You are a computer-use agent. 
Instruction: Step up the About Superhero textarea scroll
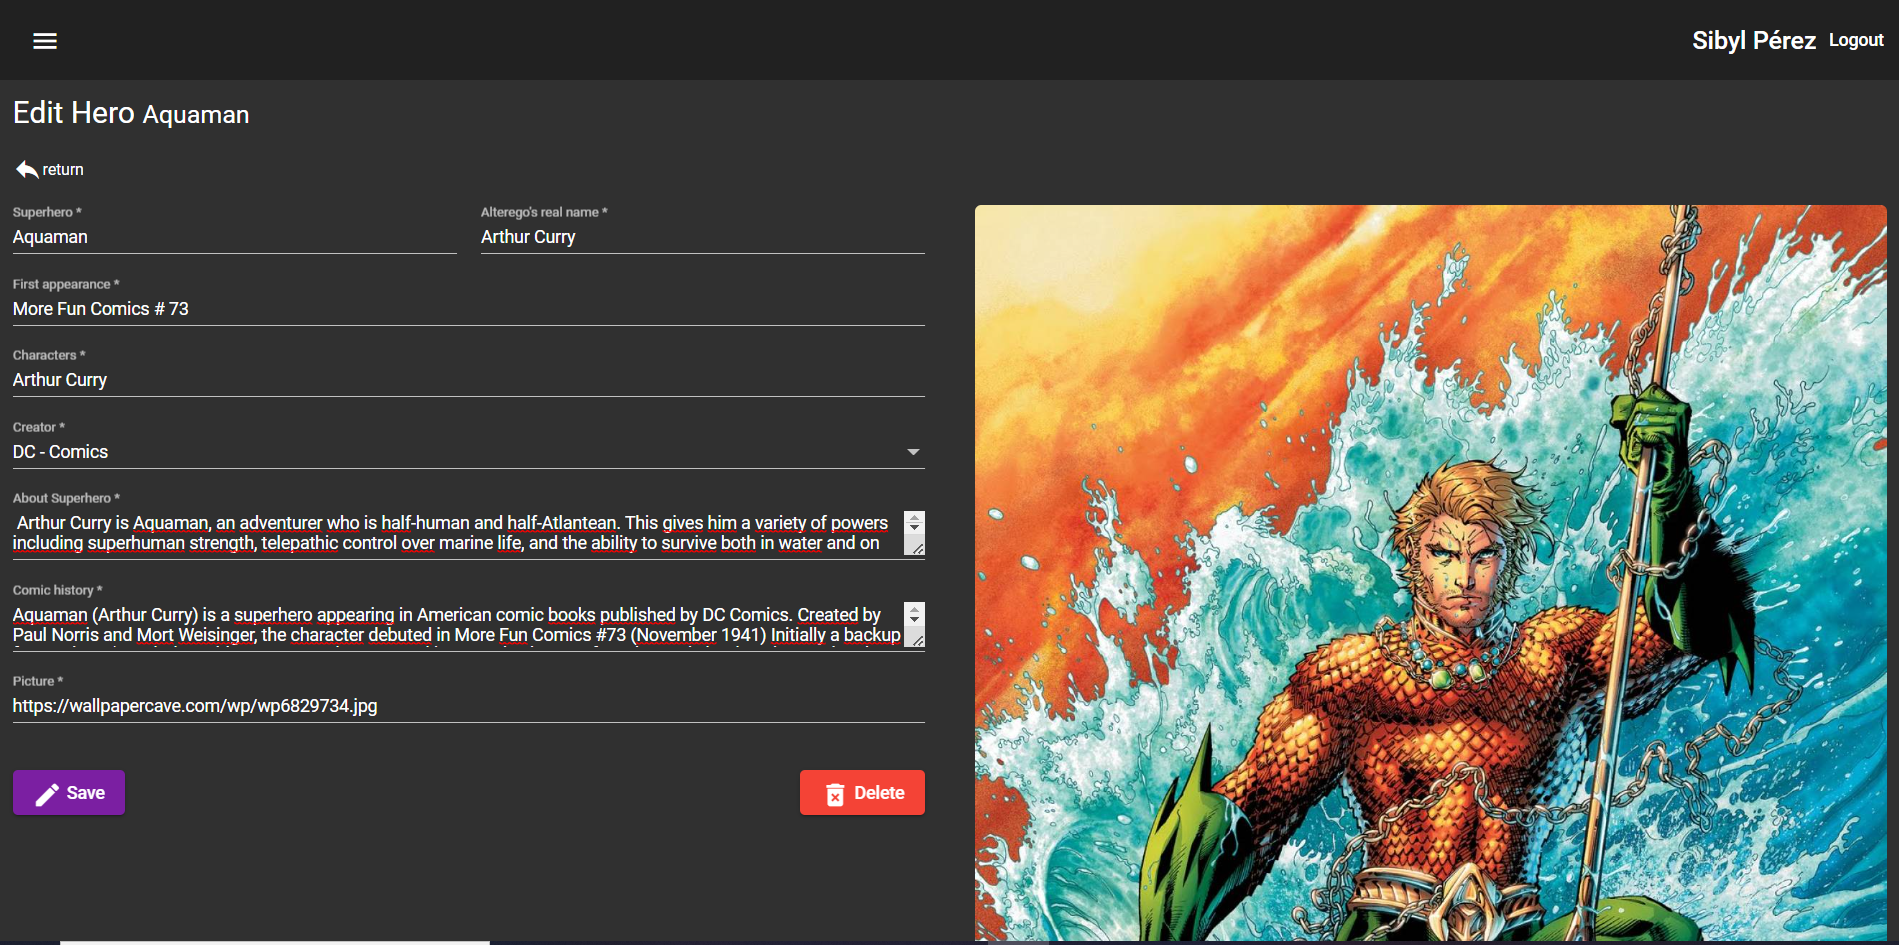(x=914, y=517)
